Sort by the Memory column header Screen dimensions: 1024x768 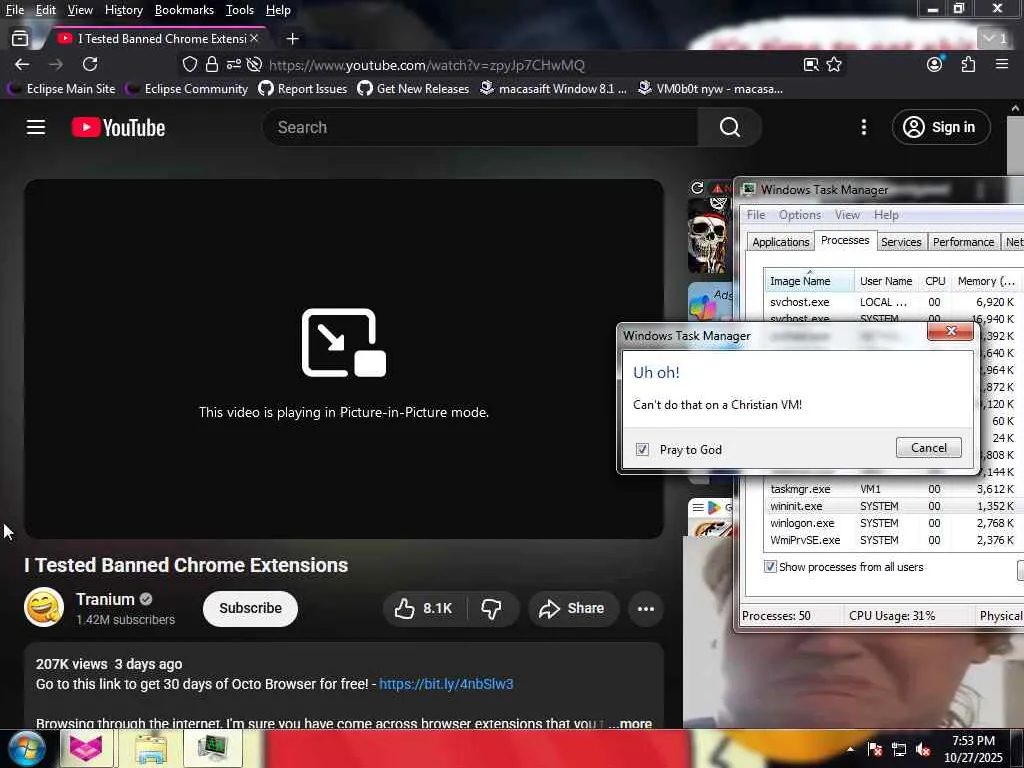986,281
